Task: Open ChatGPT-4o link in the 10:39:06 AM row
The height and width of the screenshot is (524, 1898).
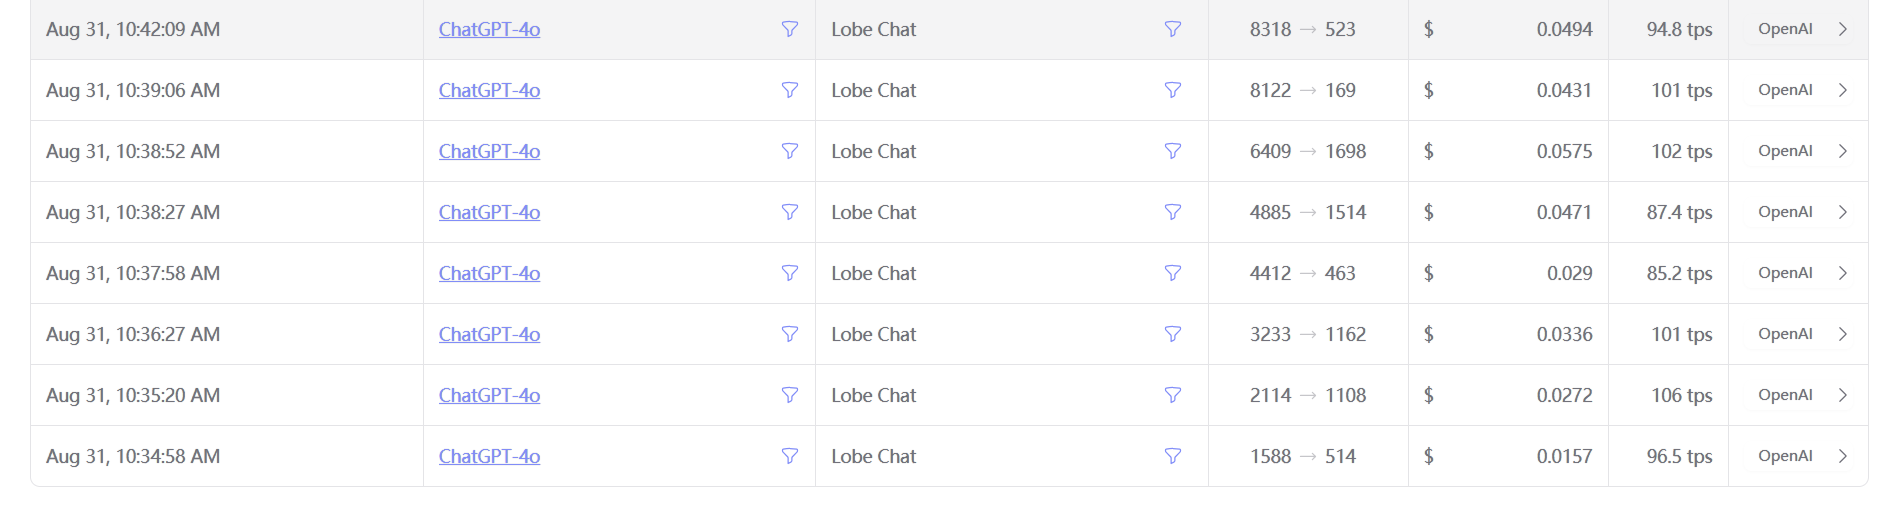Action: (489, 90)
